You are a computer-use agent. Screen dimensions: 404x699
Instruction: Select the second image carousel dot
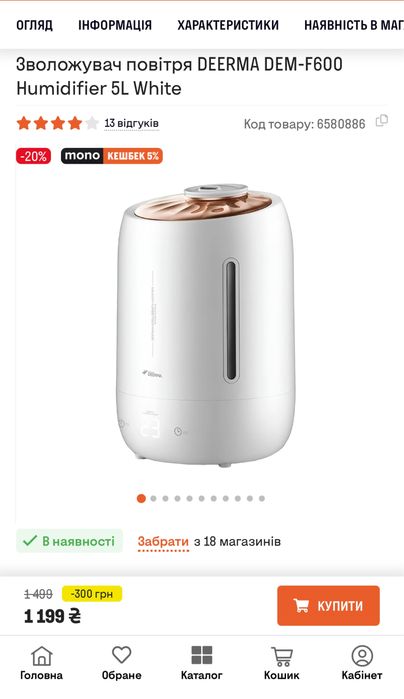153,498
